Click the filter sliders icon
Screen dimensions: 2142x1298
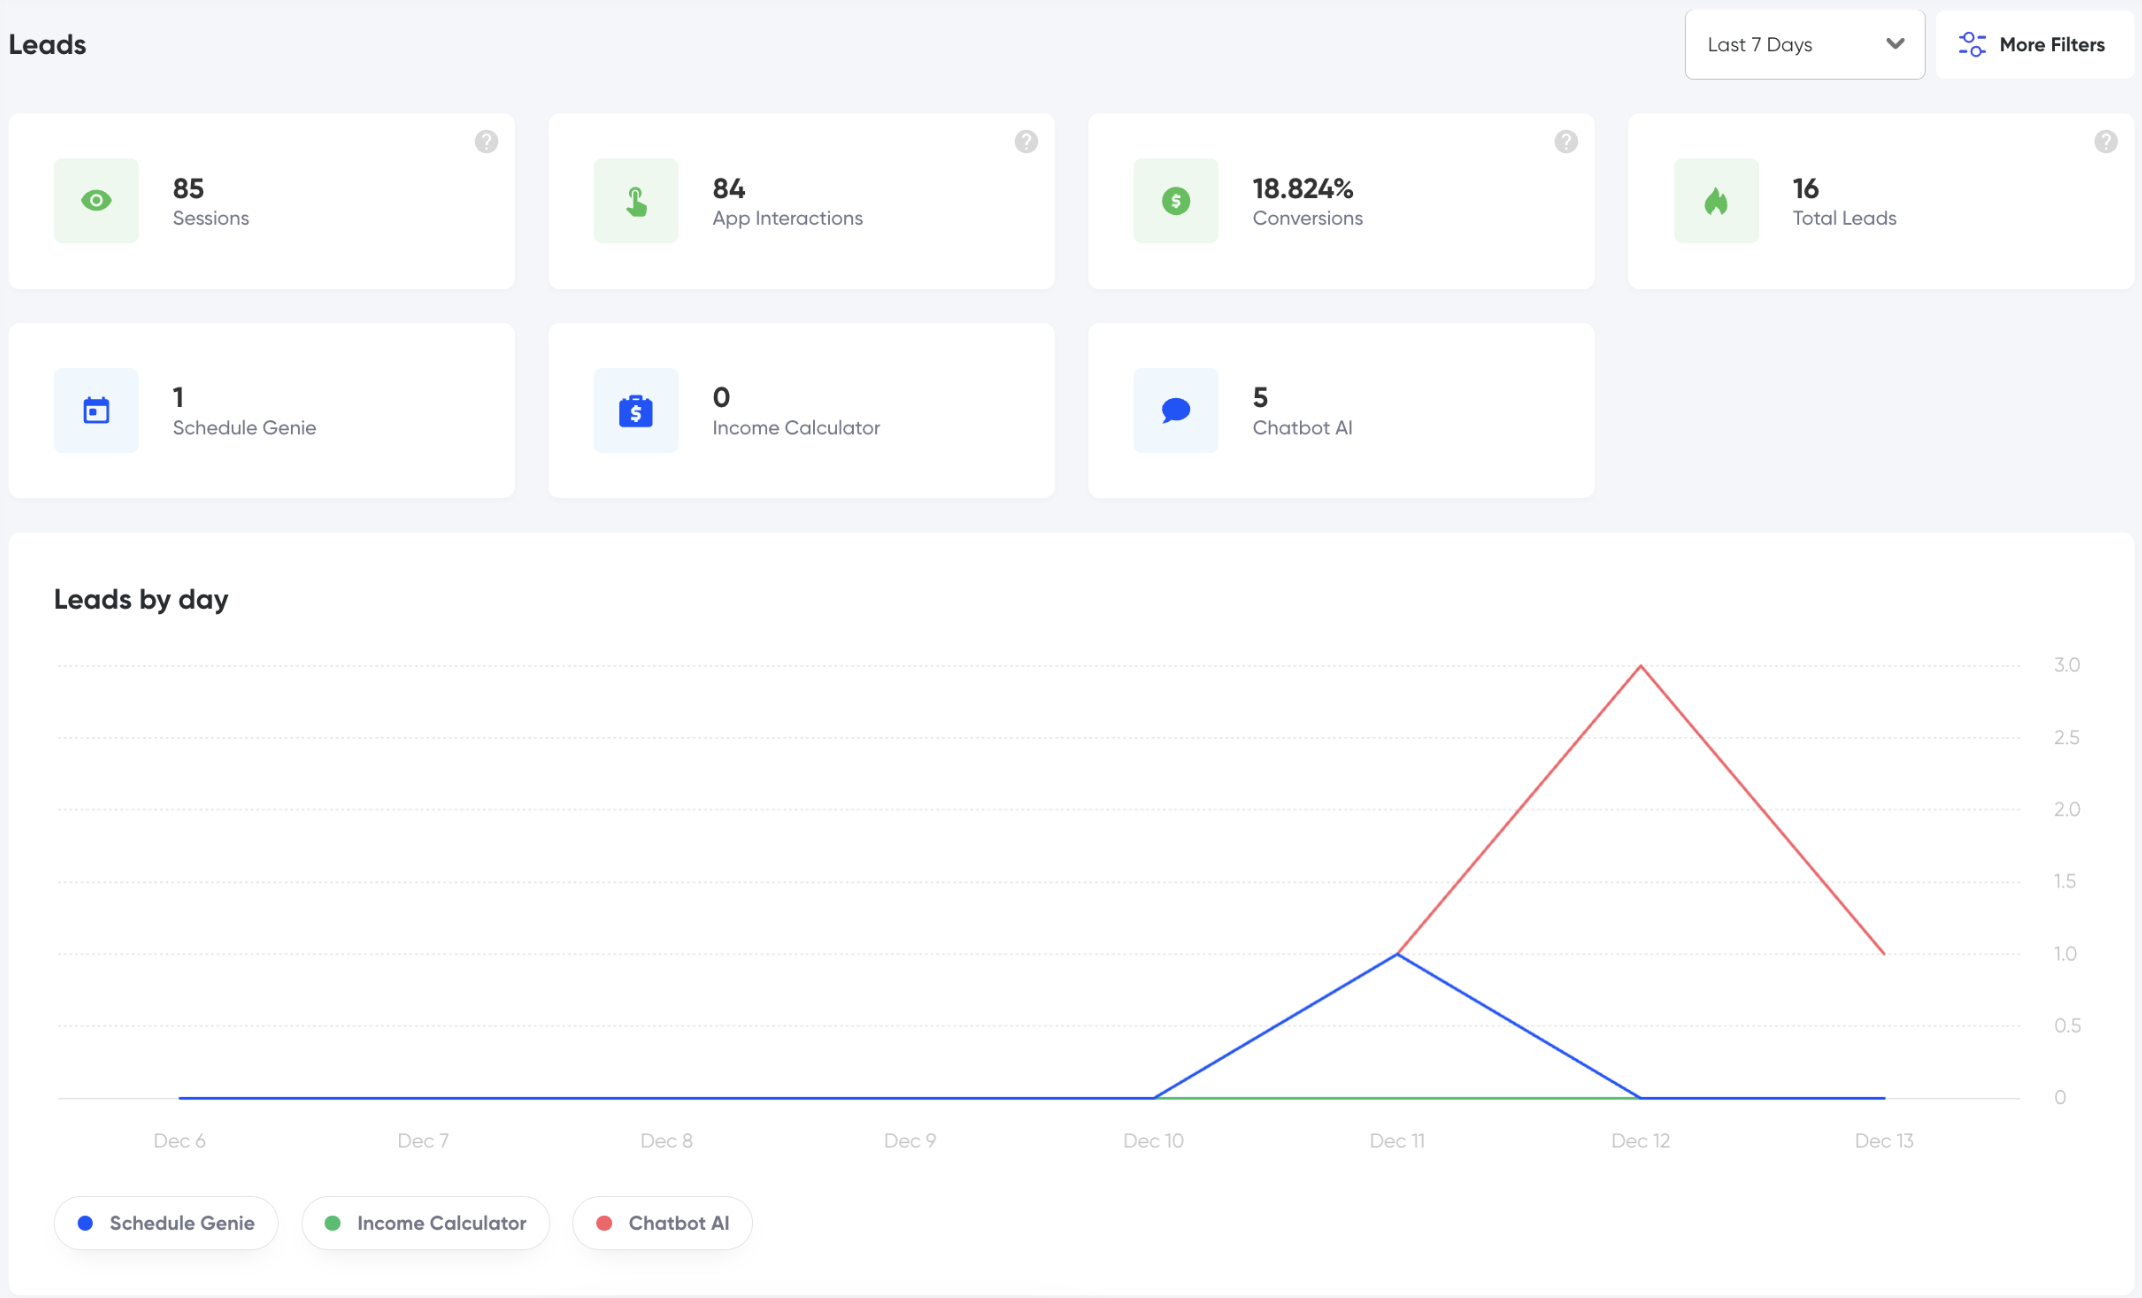coord(1971,45)
